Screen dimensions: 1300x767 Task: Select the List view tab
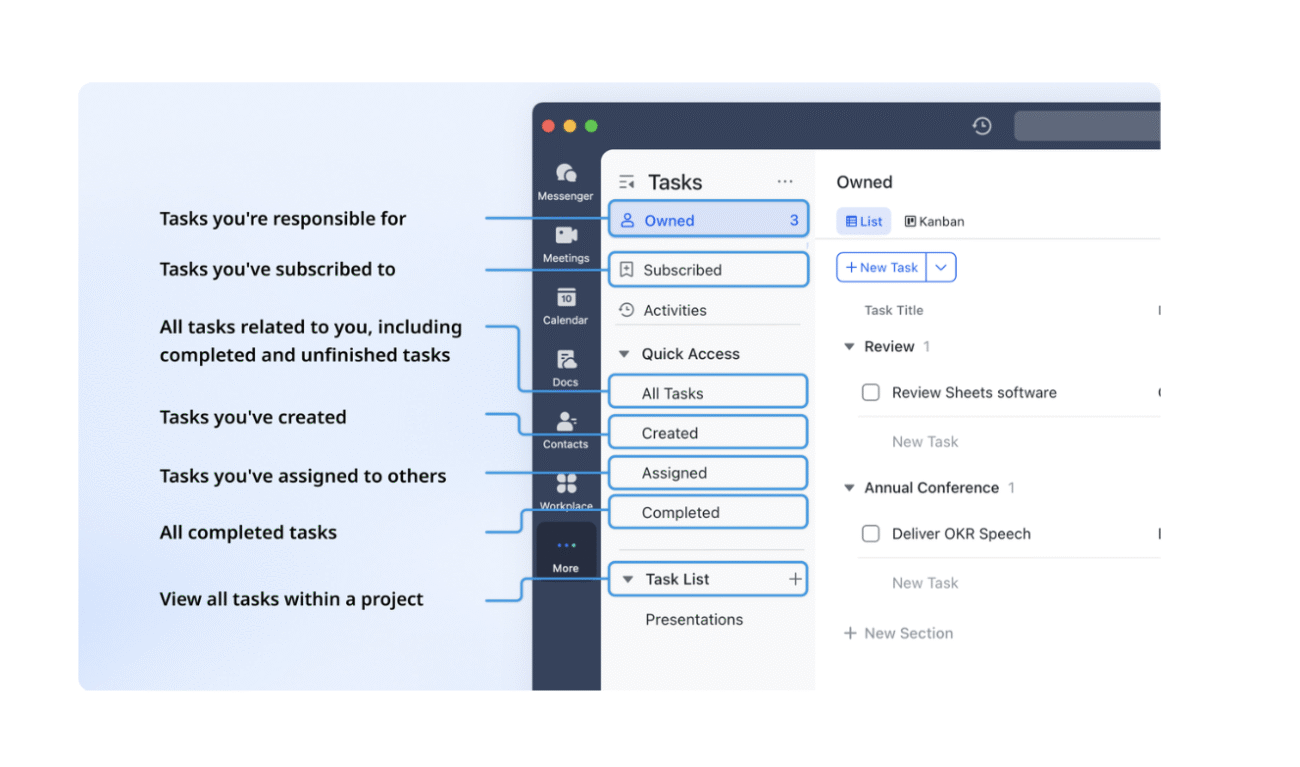[x=863, y=222]
